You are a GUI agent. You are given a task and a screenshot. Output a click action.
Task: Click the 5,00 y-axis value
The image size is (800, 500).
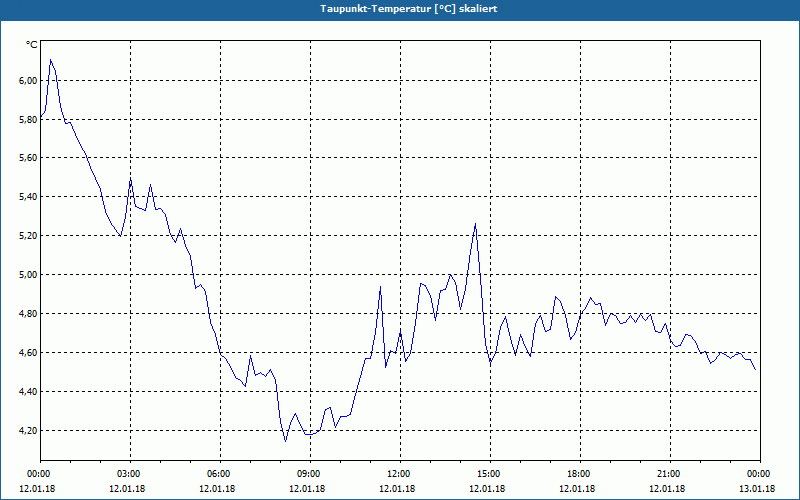[29, 274]
